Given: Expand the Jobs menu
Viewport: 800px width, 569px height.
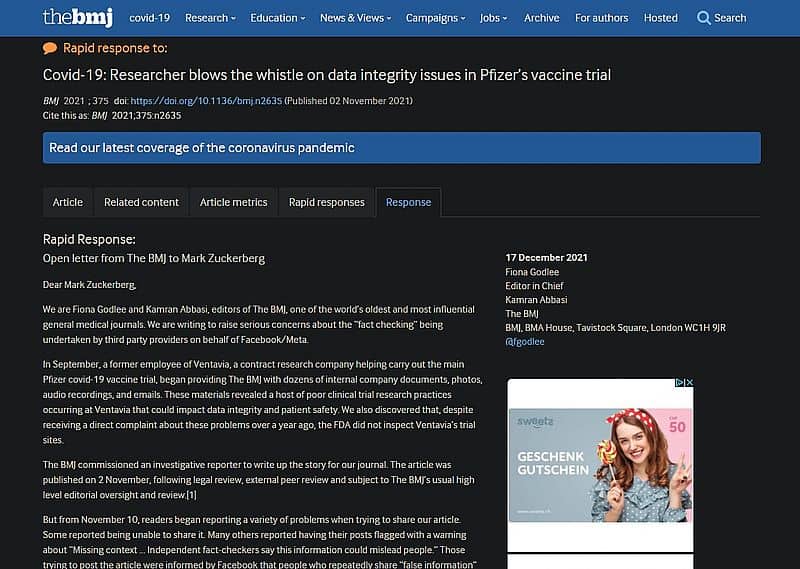Looking at the screenshot, I should 492,18.
